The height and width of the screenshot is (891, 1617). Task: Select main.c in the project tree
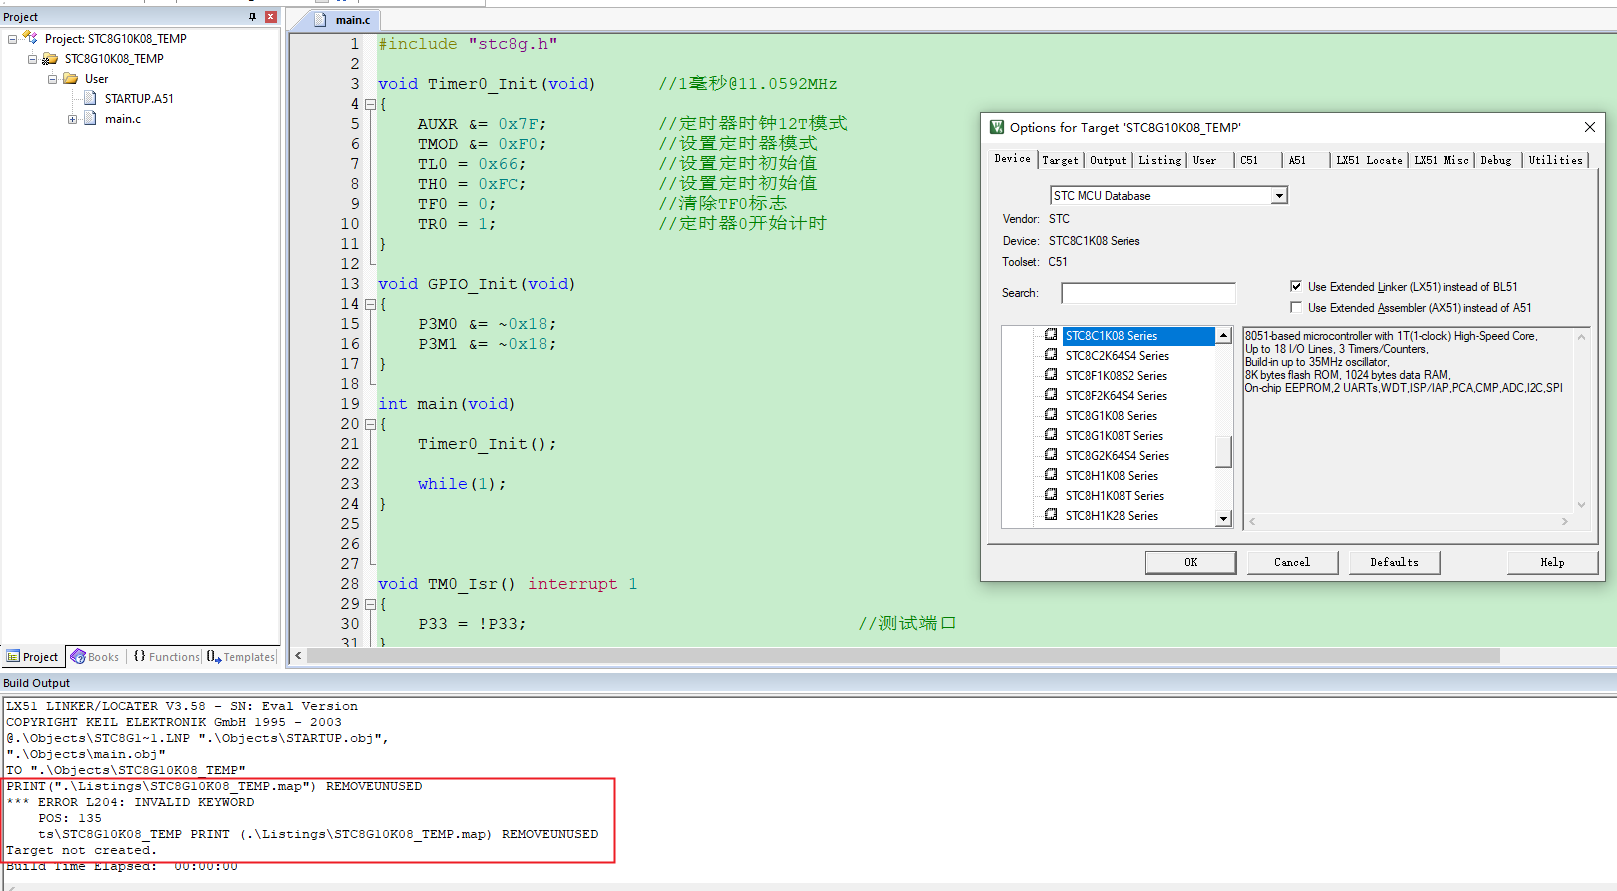[x=123, y=119]
